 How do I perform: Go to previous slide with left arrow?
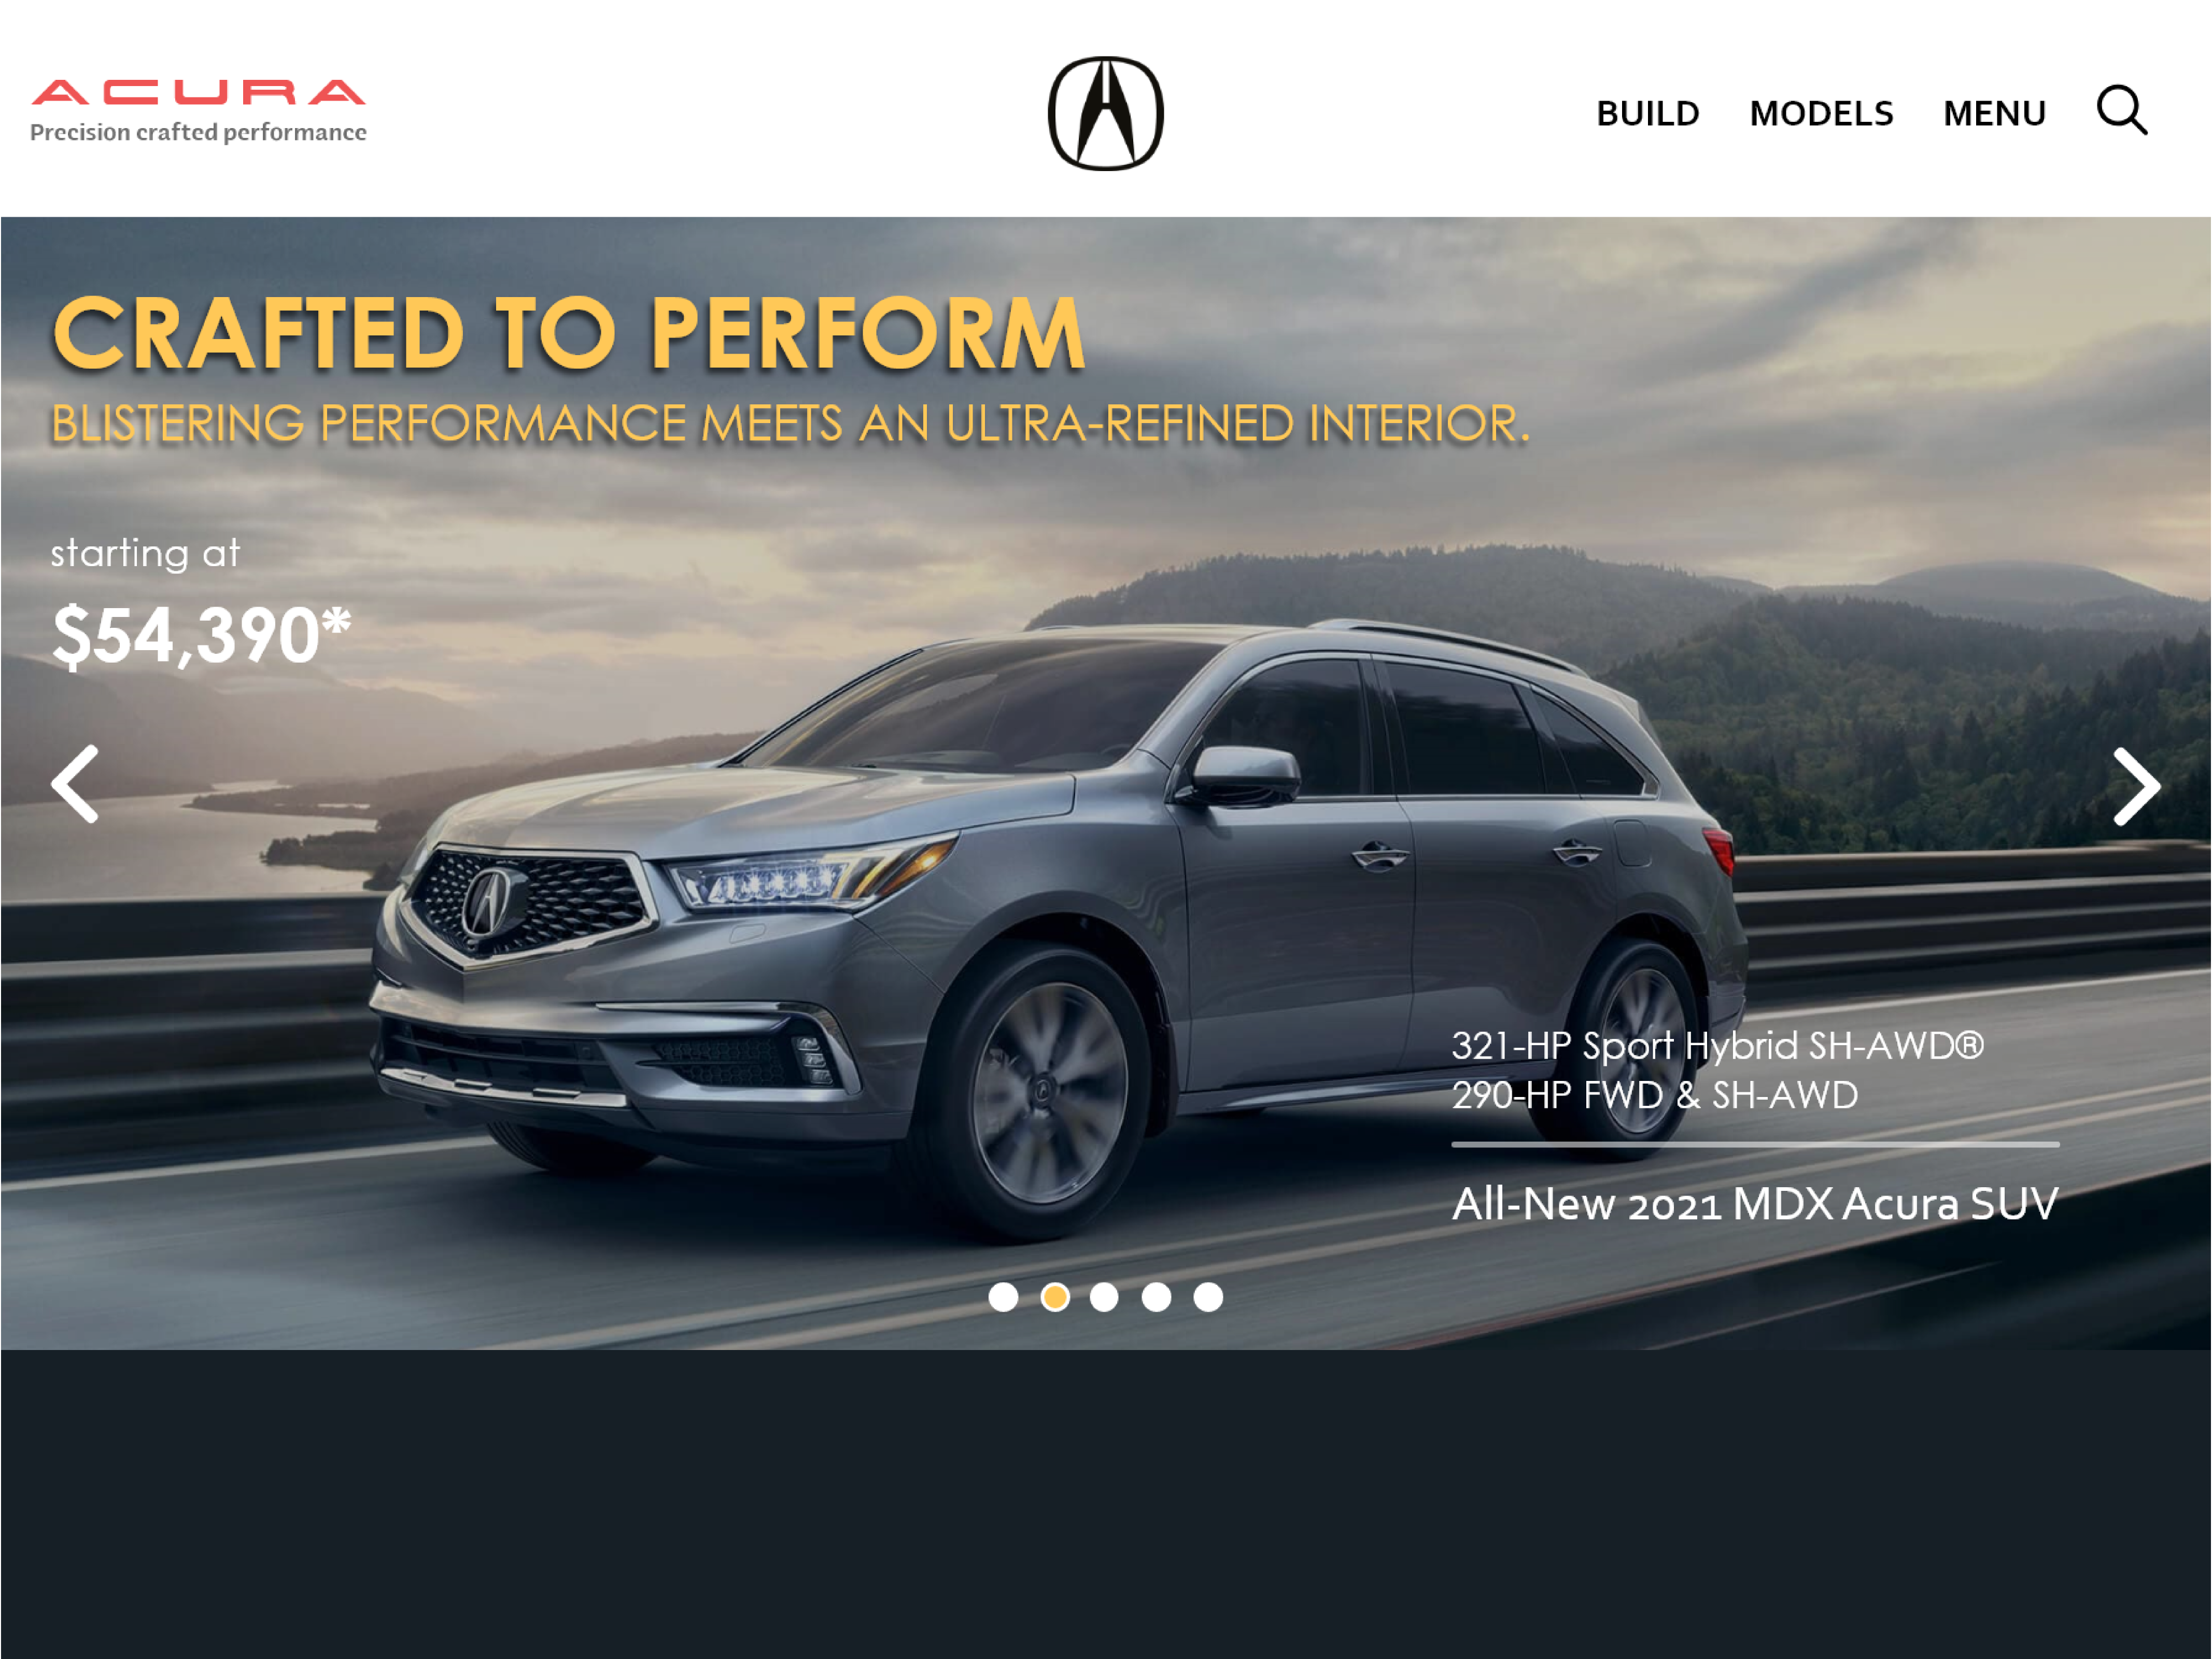pos(75,784)
